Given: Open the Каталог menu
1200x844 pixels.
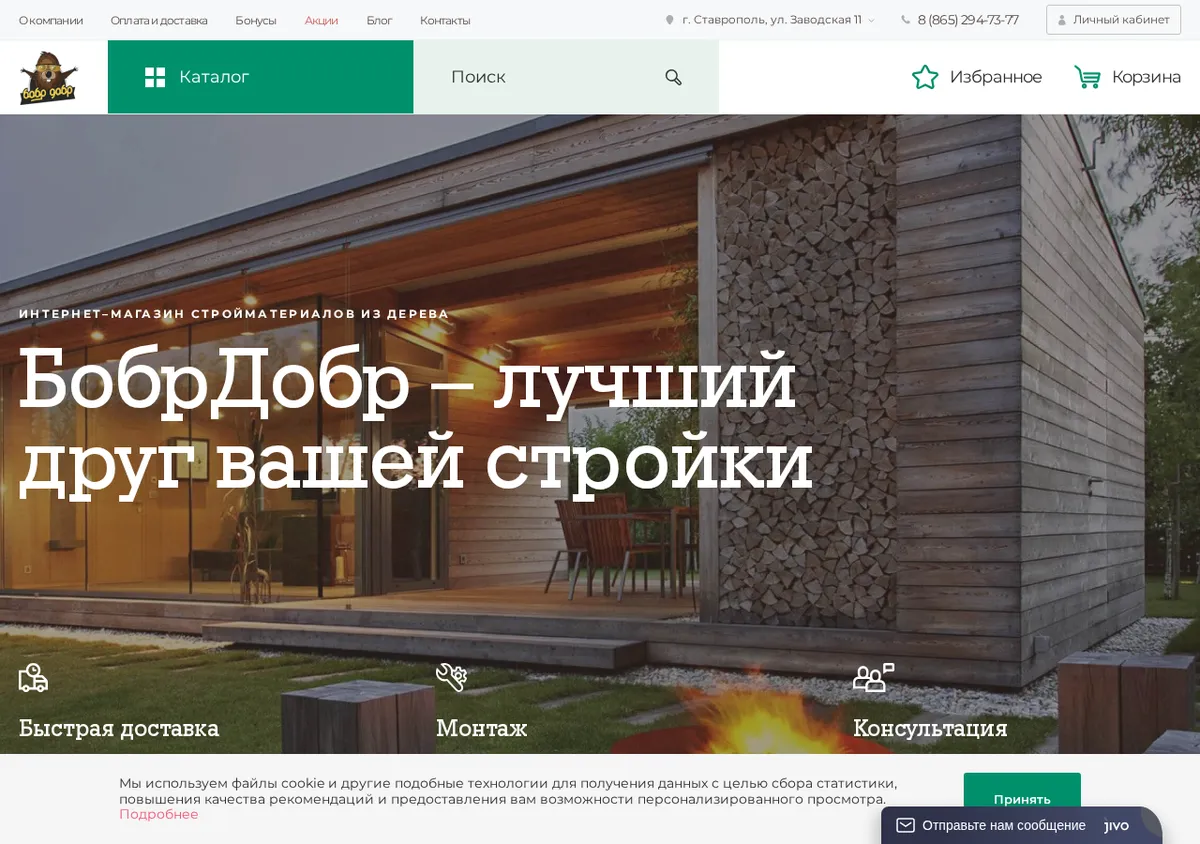Looking at the screenshot, I should pyautogui.click(x=260, y=77).
